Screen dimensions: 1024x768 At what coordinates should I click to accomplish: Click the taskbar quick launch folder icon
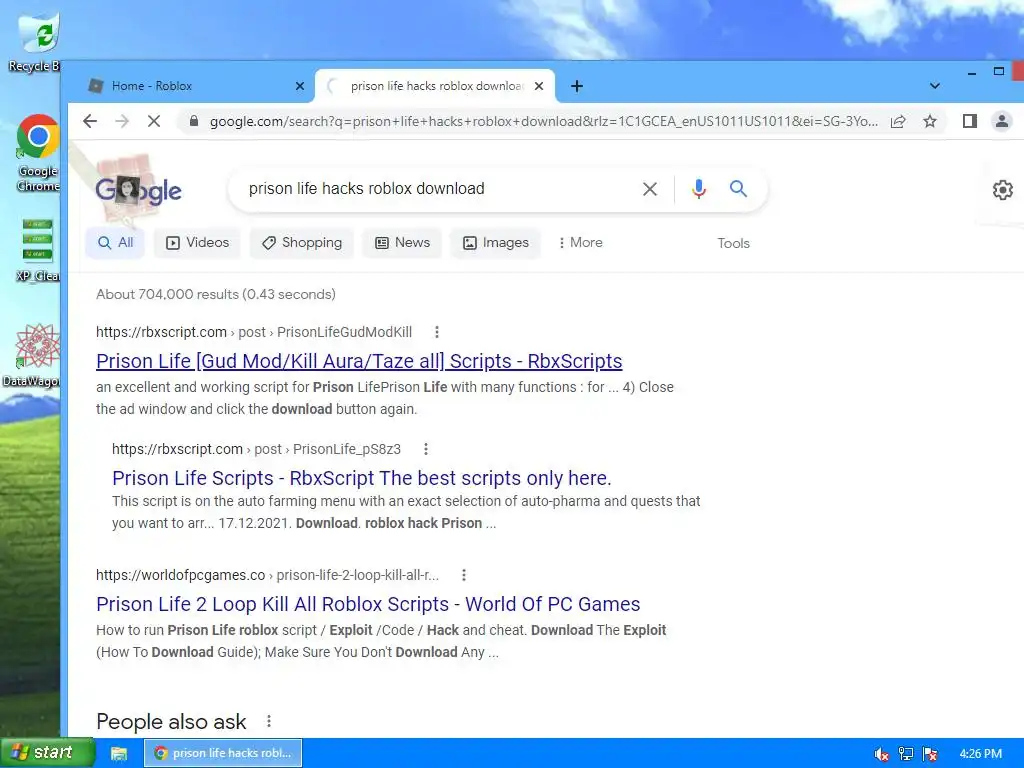click(119, 754)
